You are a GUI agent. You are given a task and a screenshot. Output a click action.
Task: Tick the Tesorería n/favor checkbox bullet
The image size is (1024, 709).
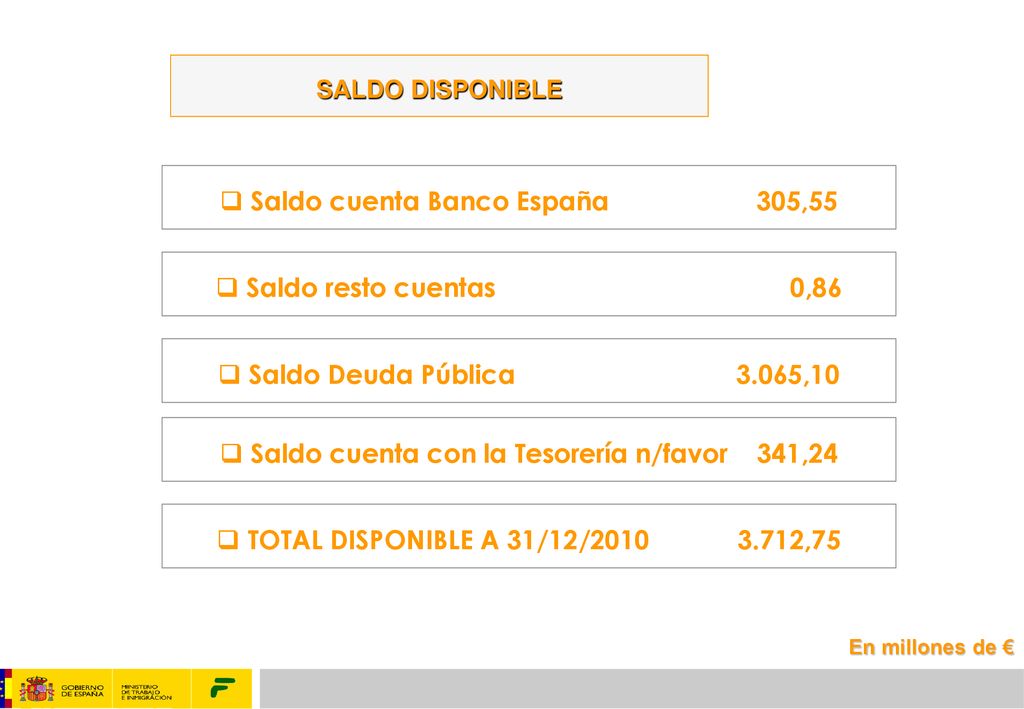click(231, 452)
